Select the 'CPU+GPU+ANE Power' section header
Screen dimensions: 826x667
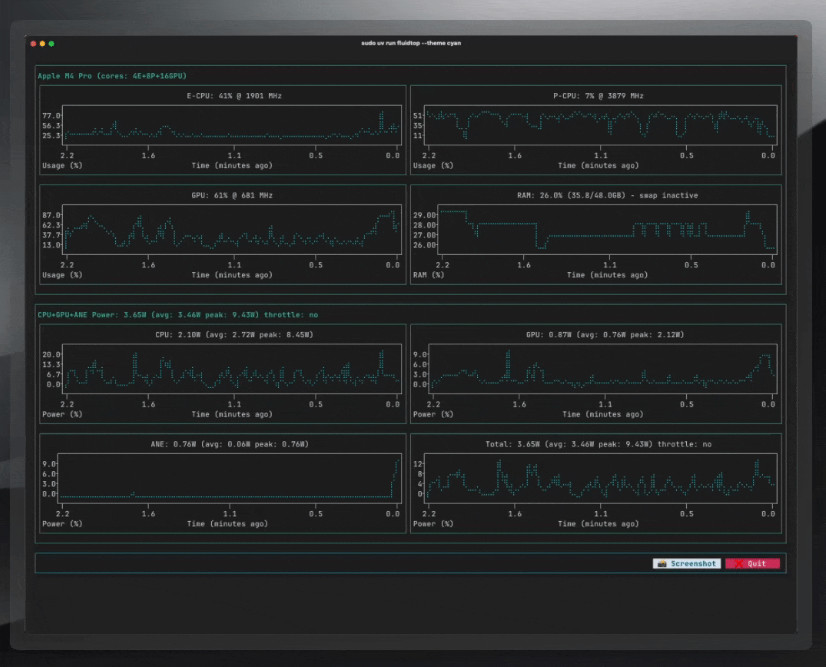coord(176,314)
